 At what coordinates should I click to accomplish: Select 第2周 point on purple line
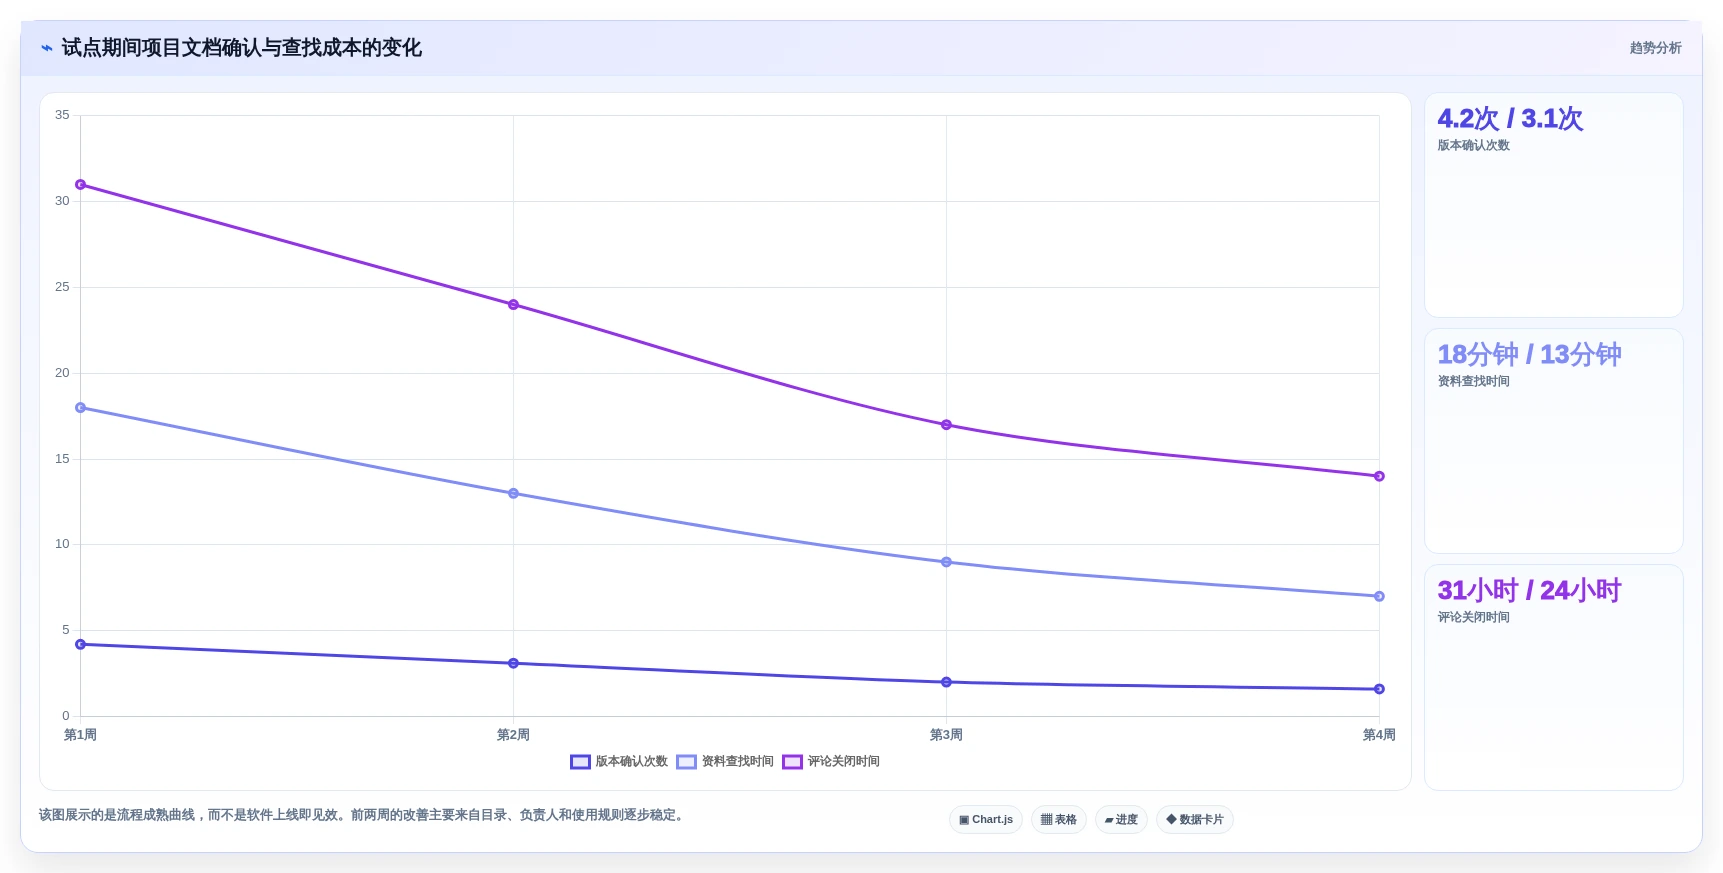[x=513, y=305]
